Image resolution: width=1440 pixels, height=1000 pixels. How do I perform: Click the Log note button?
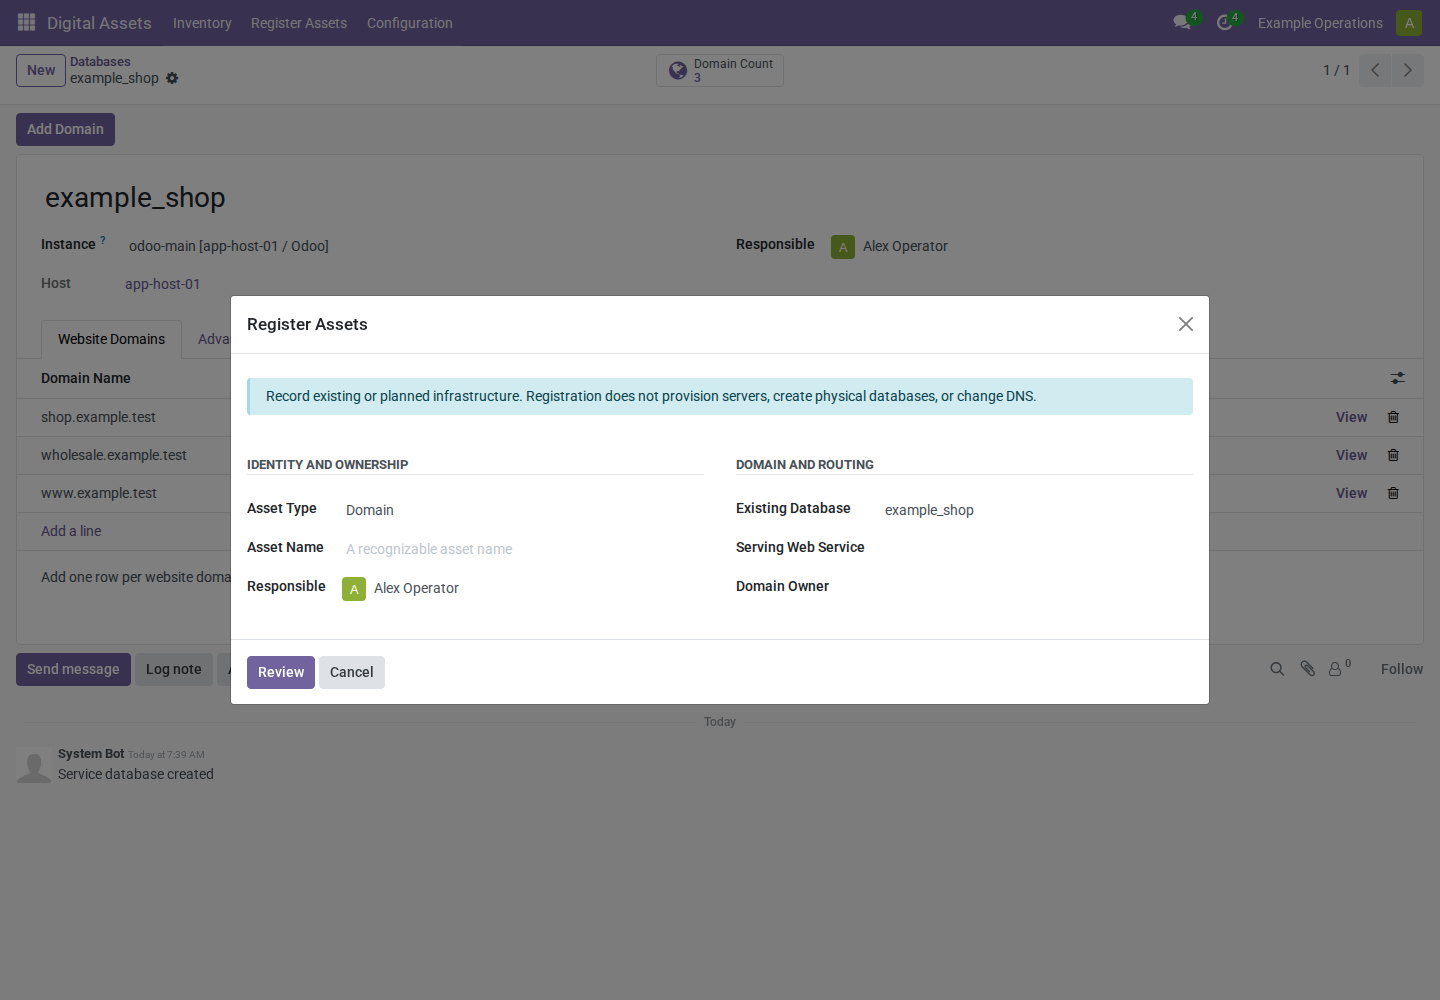[x=174, y=669]
